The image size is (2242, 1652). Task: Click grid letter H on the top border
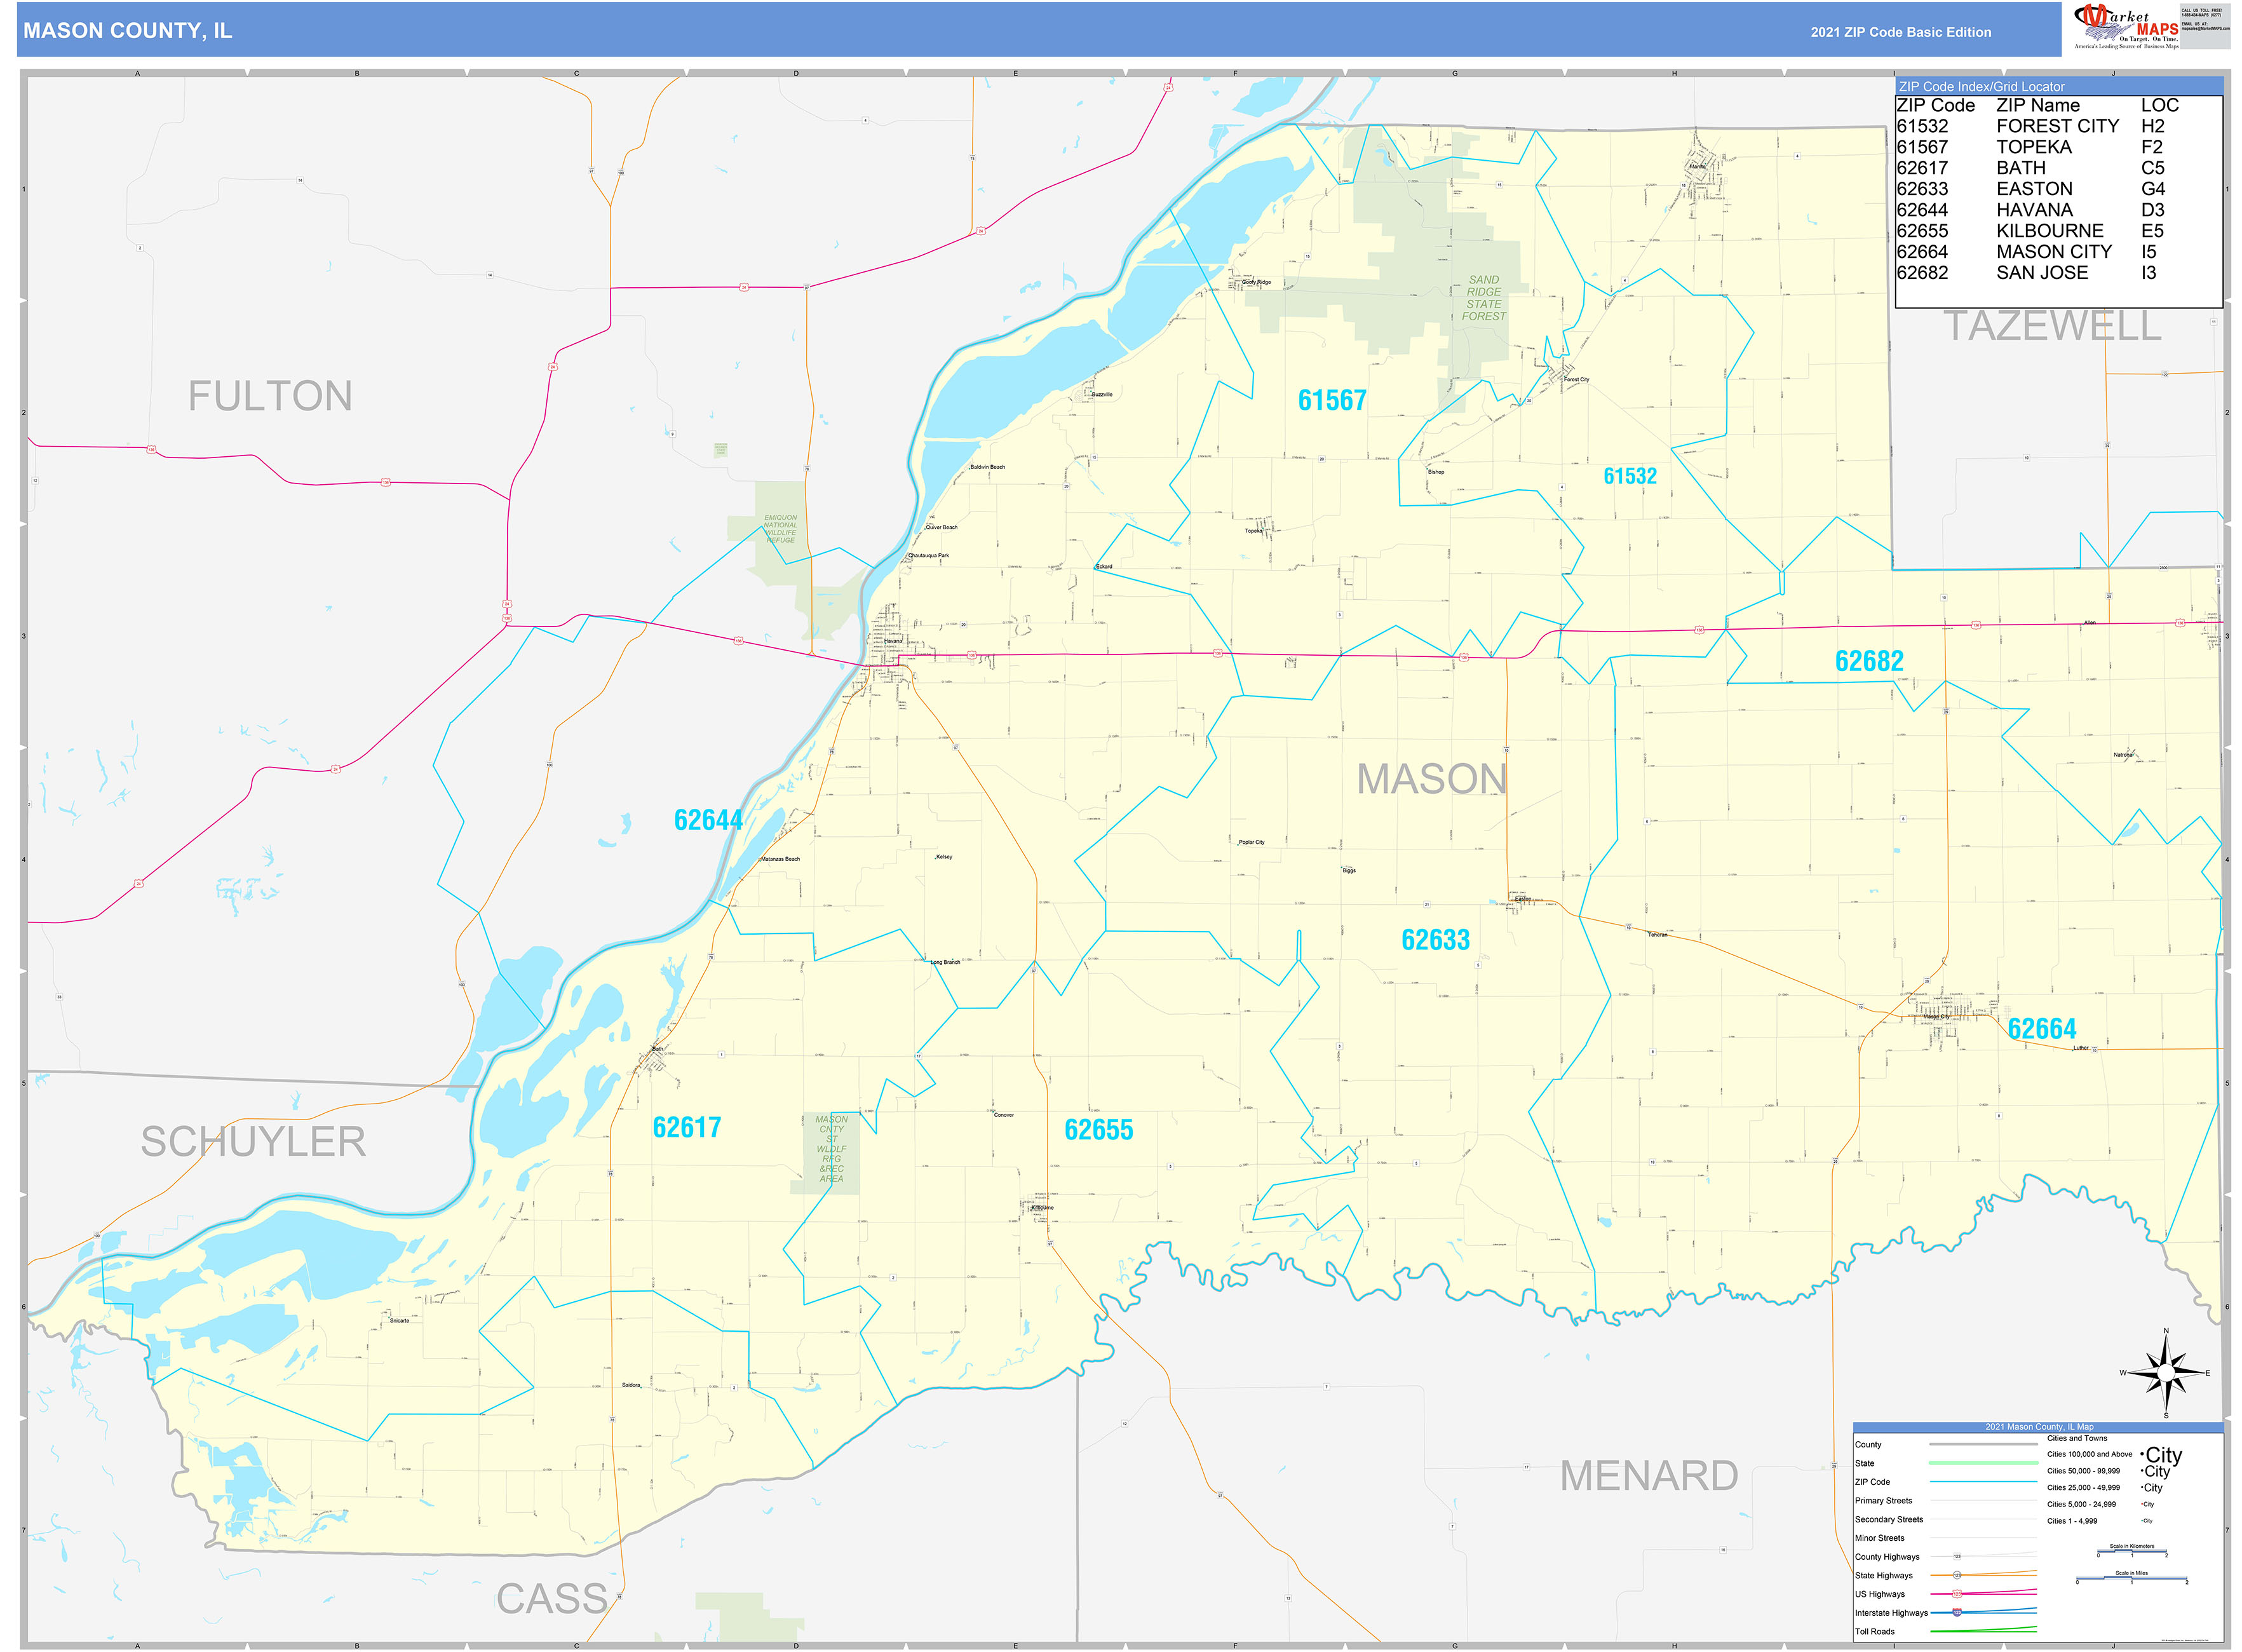(1674, 73)
